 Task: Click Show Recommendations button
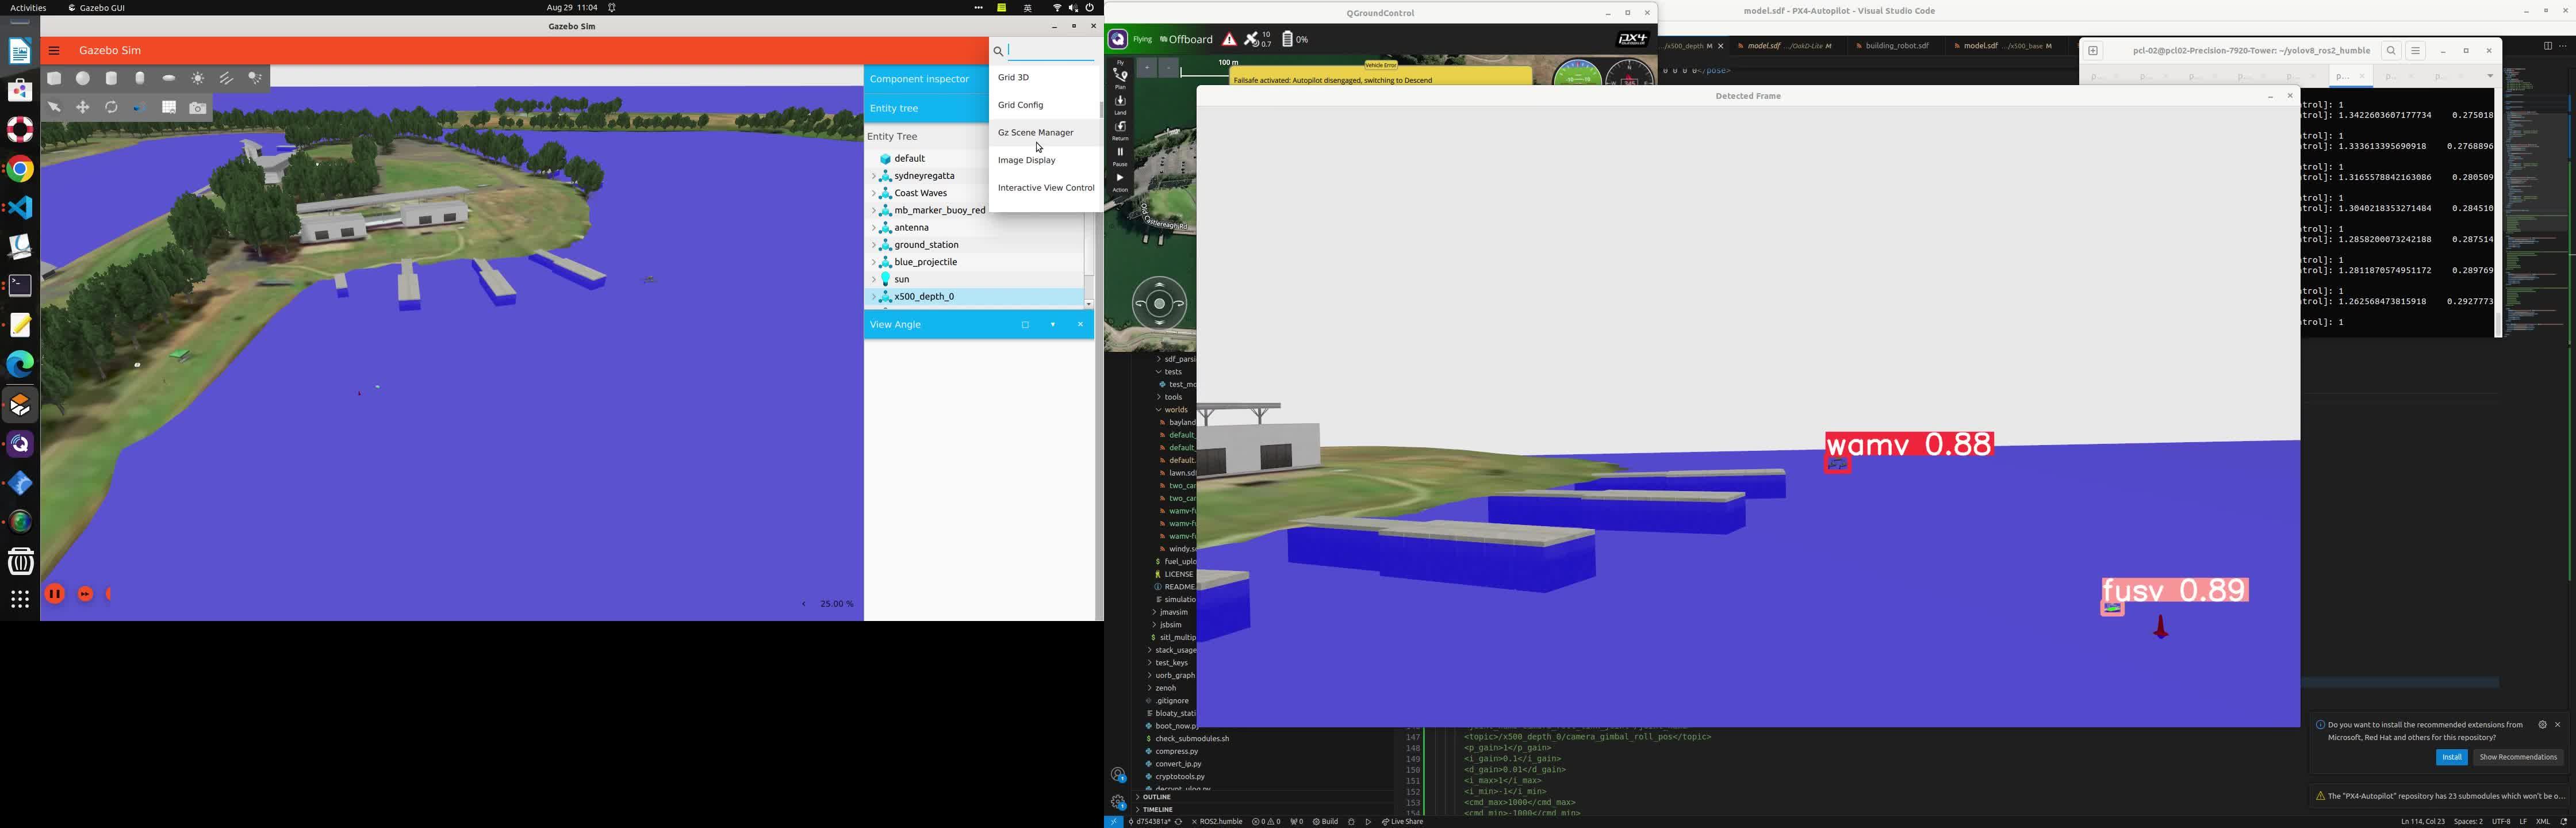click(x=2518, y=757)
